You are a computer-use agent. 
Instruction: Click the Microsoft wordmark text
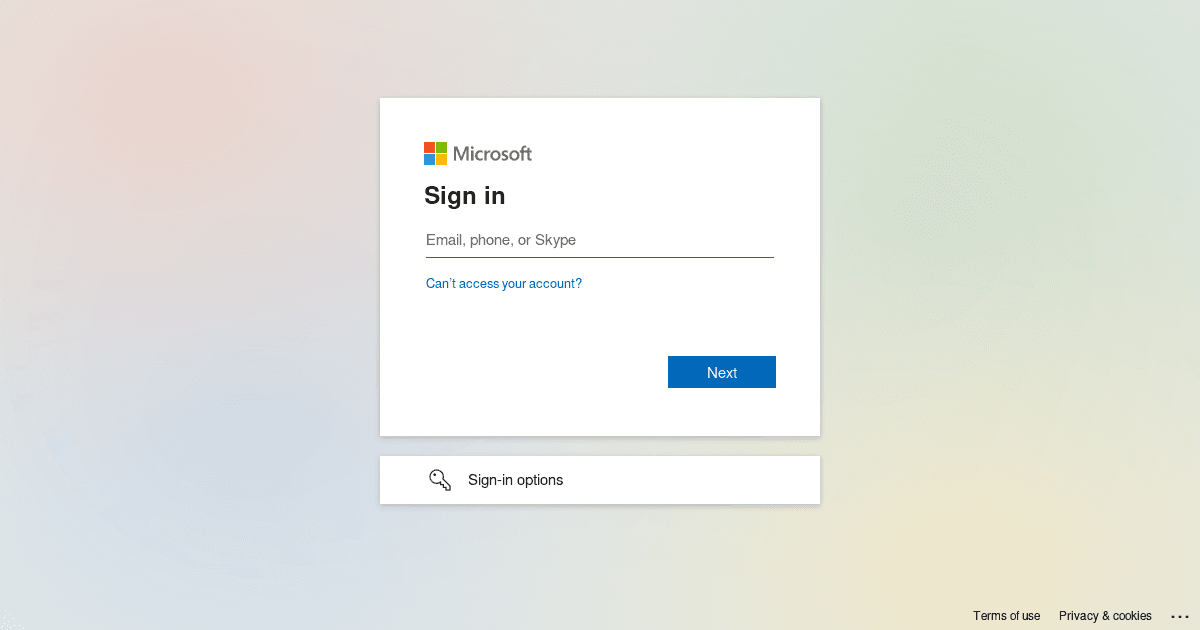(x=492, y=153)
